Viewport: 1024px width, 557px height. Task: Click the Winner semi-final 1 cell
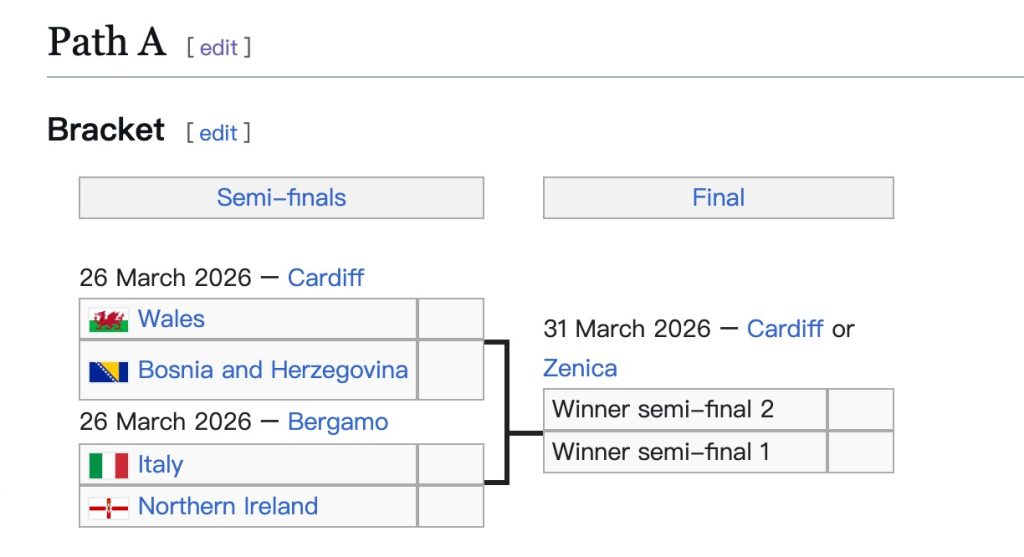pyautogui.click(x=685, y=452)
